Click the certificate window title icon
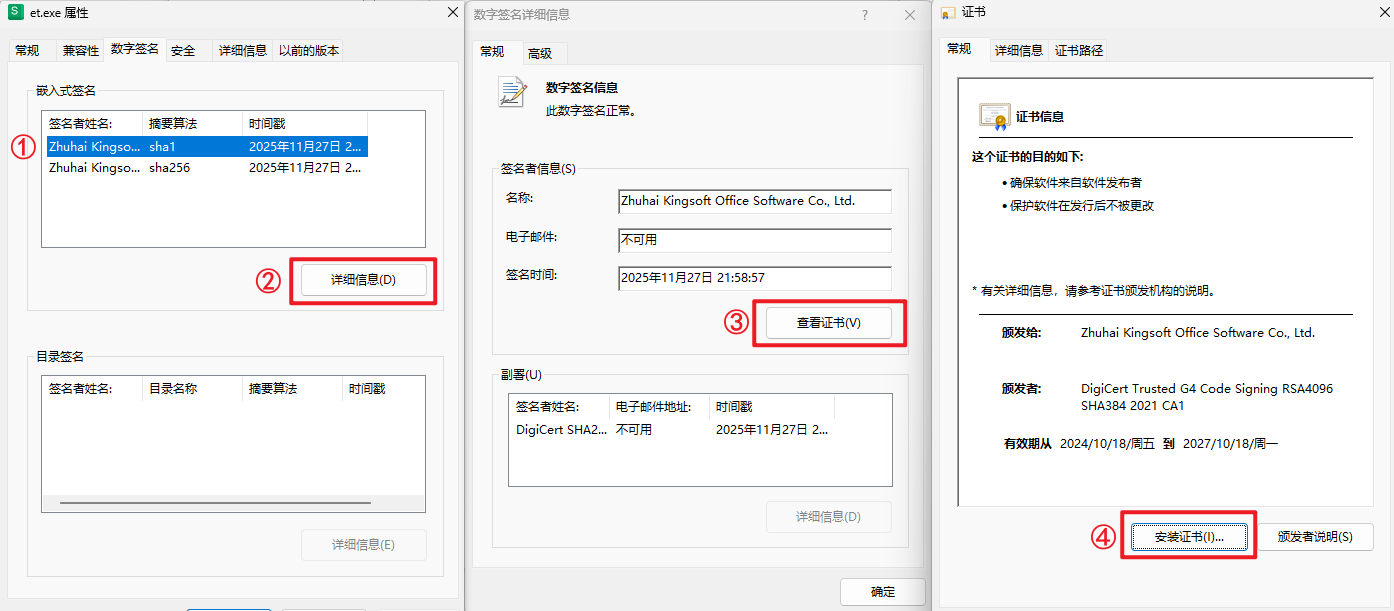Viewport: 1394px width, 611px height. coord(948,13)
